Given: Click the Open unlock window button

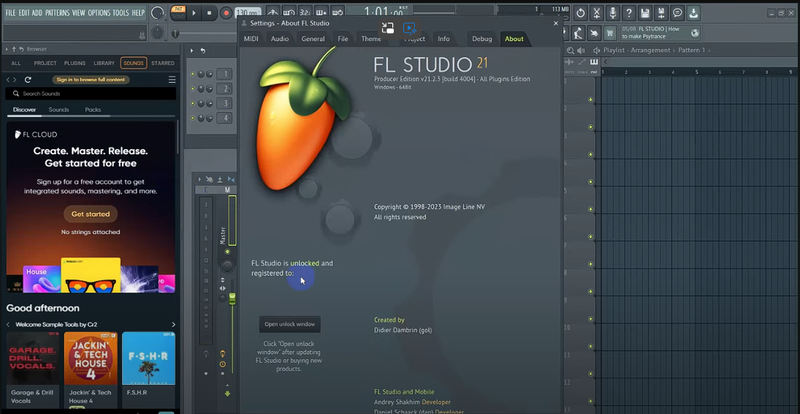Looking at the screenshot, I should [x=289, y=324].
